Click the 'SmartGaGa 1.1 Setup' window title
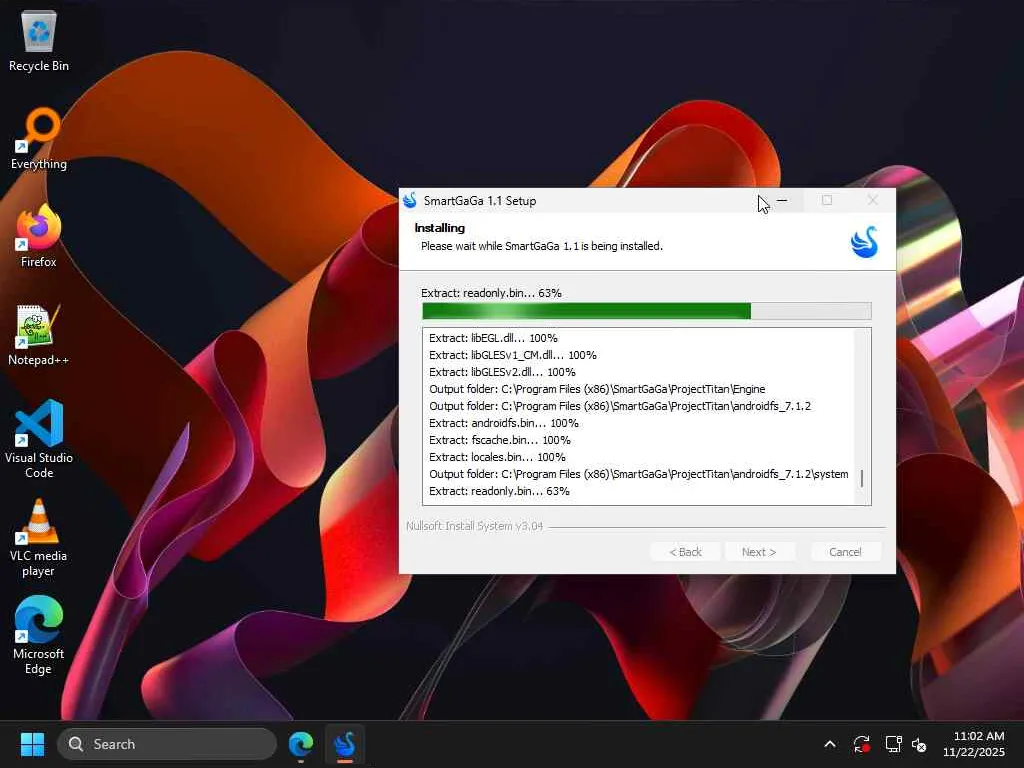Screen dimensions: 1024x768 point(480,200)
